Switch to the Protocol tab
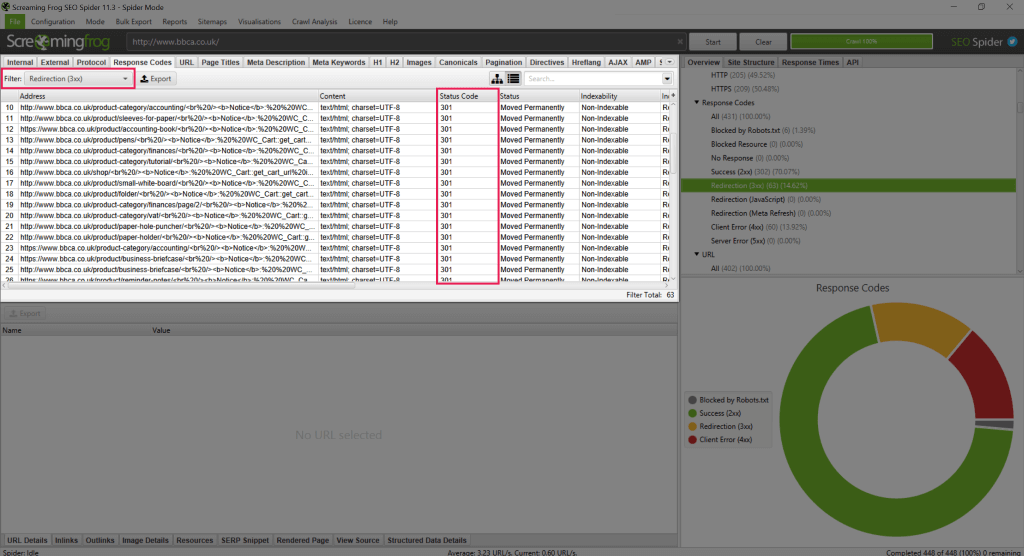 91,62
